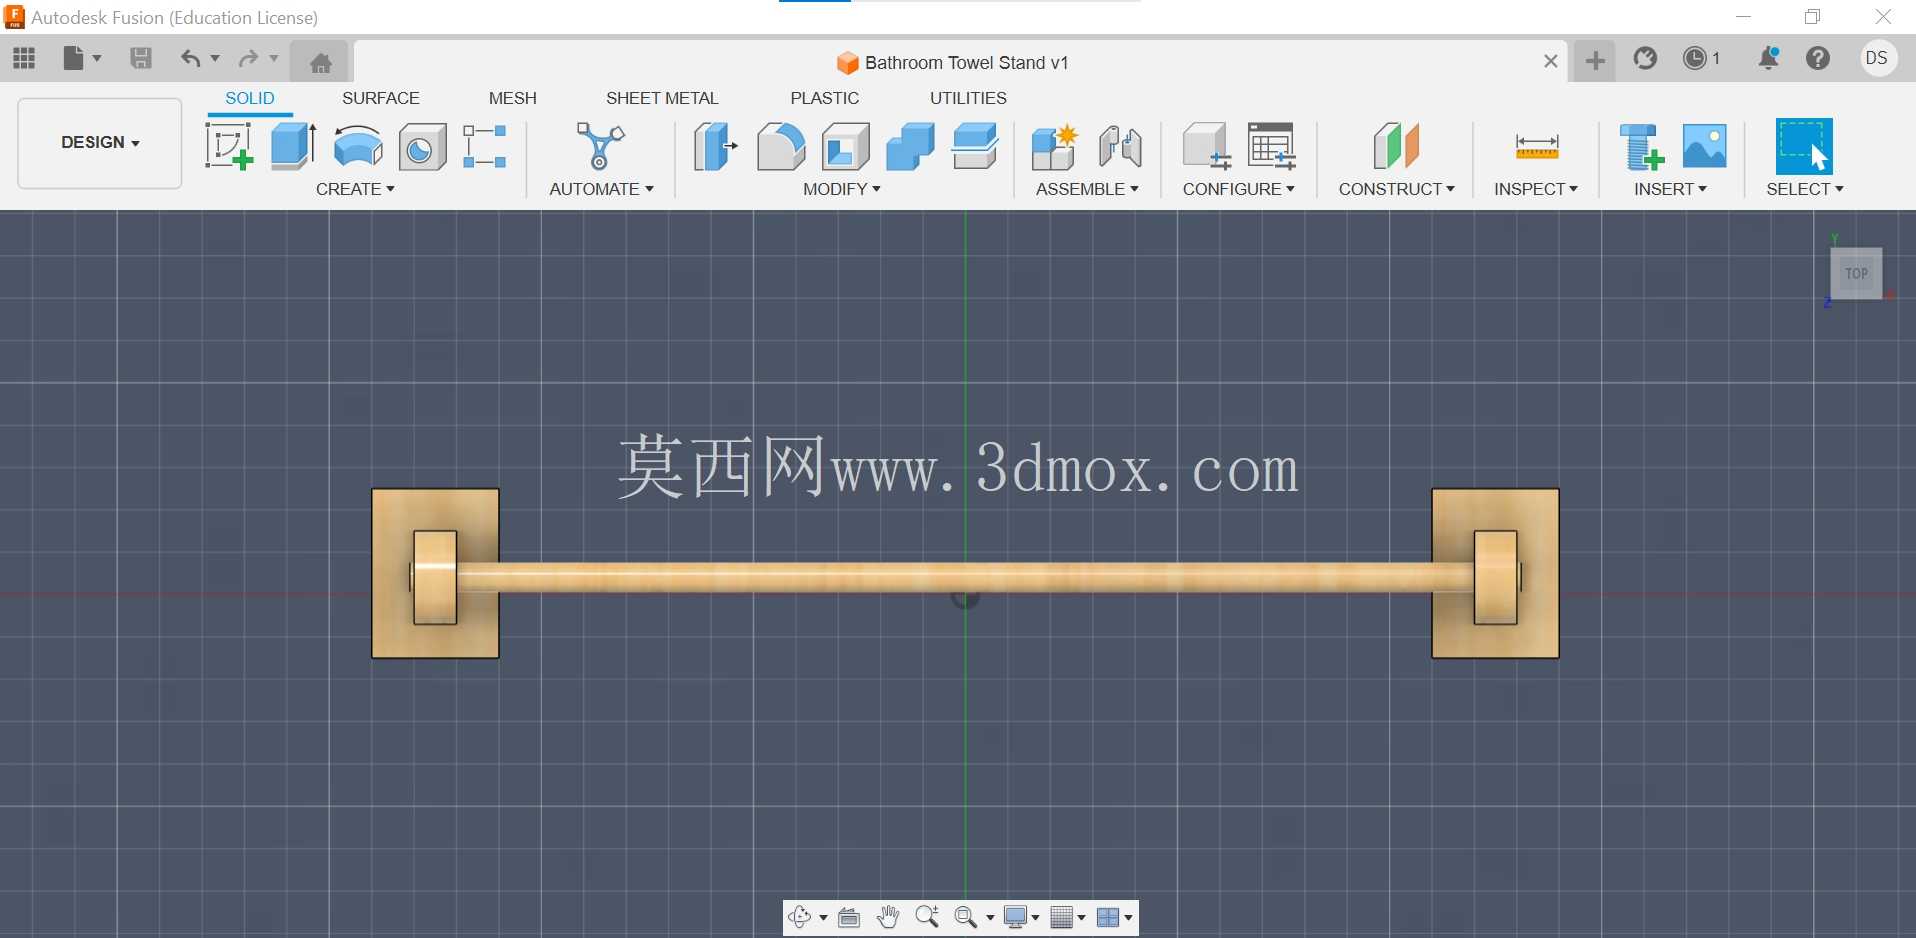Open the Orbit tool in navigation bar
The width and height of the screenshot is (1916, 938).
(800, 917)
